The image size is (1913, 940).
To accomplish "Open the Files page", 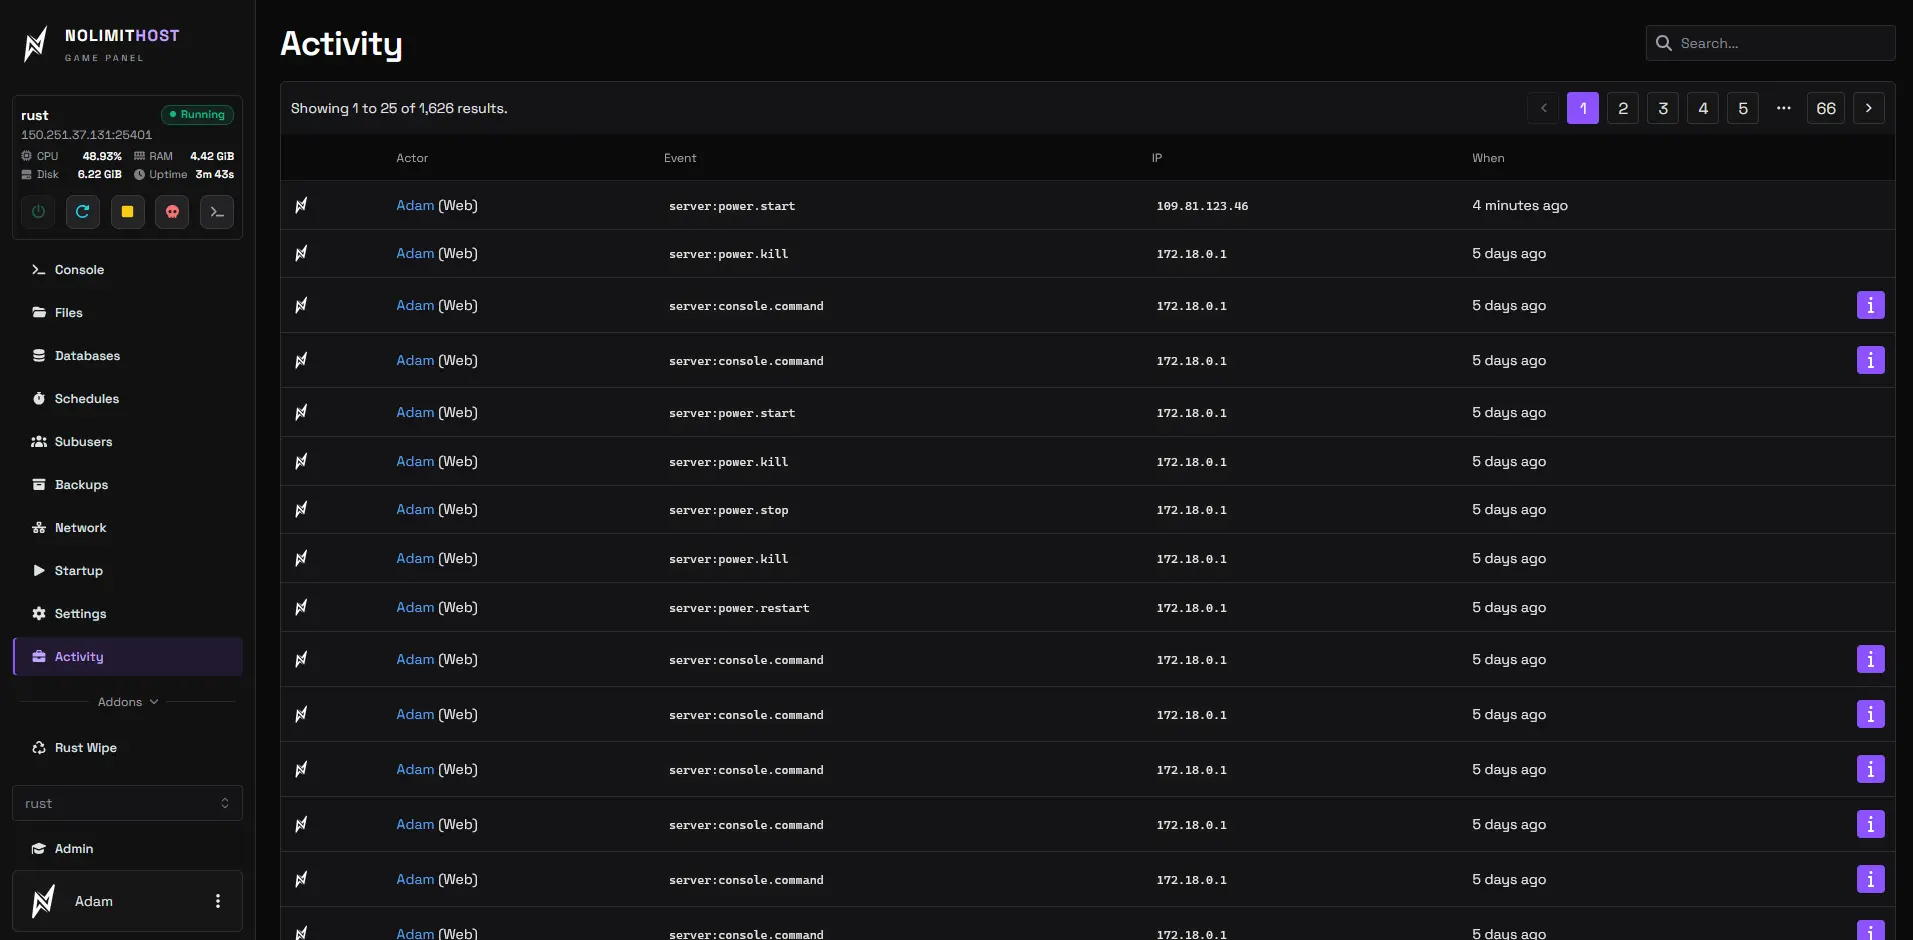I will coord(128,313).
